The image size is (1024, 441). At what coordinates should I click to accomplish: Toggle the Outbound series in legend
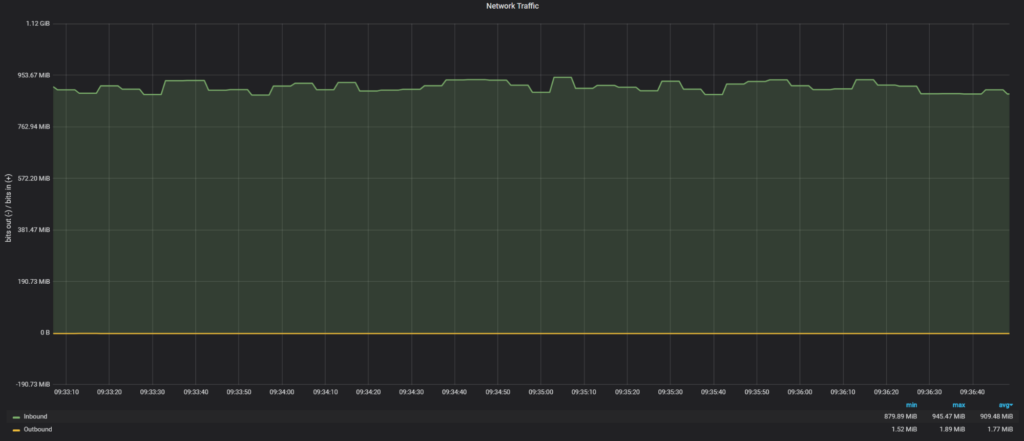[x=38, y=429]
